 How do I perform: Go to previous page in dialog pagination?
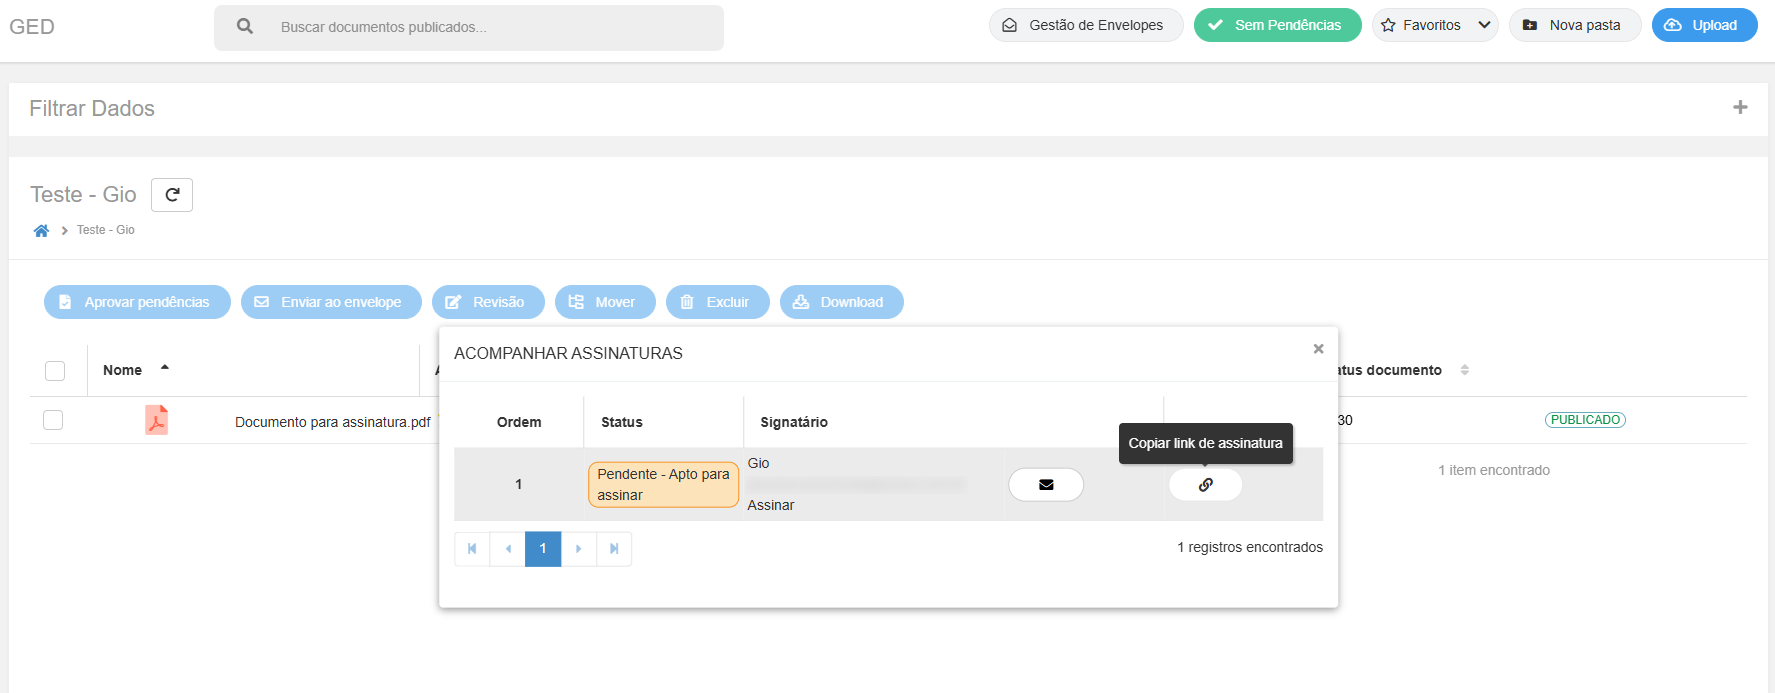point(508,549)
